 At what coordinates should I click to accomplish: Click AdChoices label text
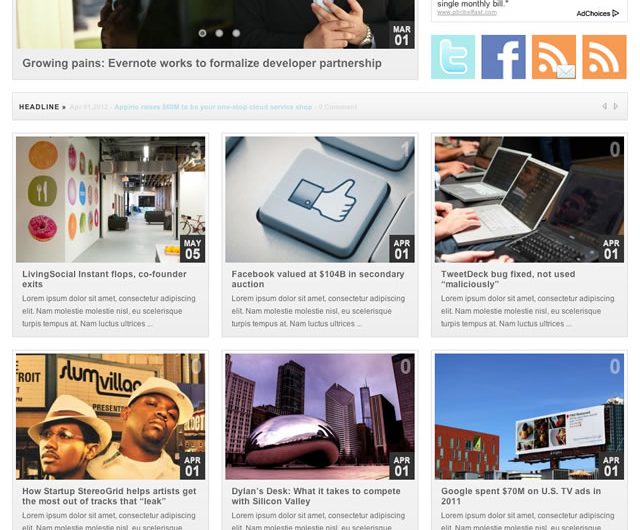tap(593, 13)
